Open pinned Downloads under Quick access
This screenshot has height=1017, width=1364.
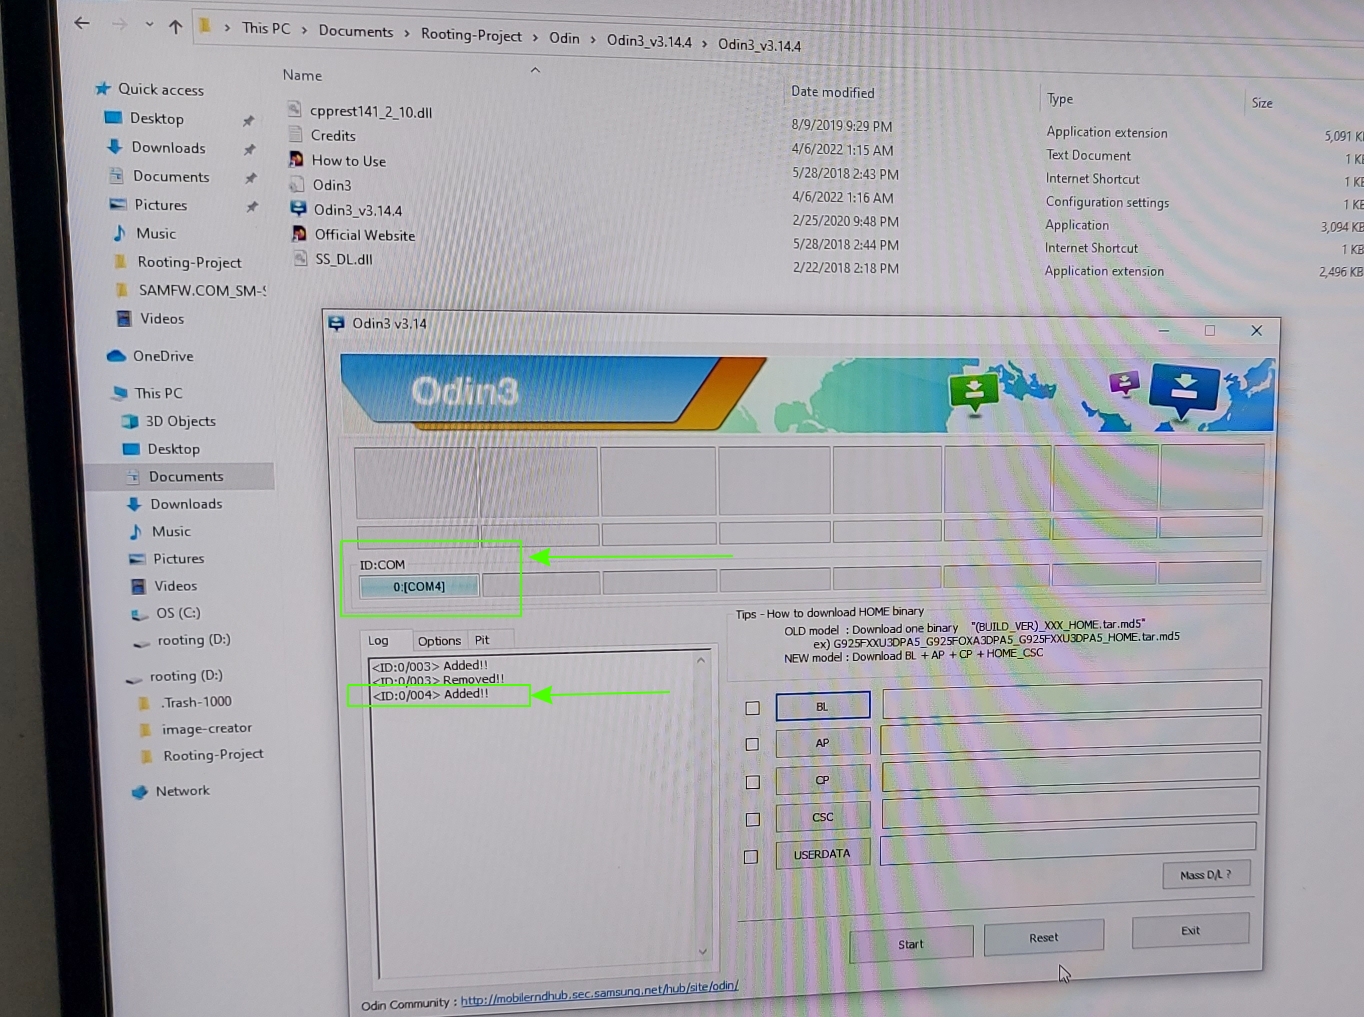tap(168, 147)
